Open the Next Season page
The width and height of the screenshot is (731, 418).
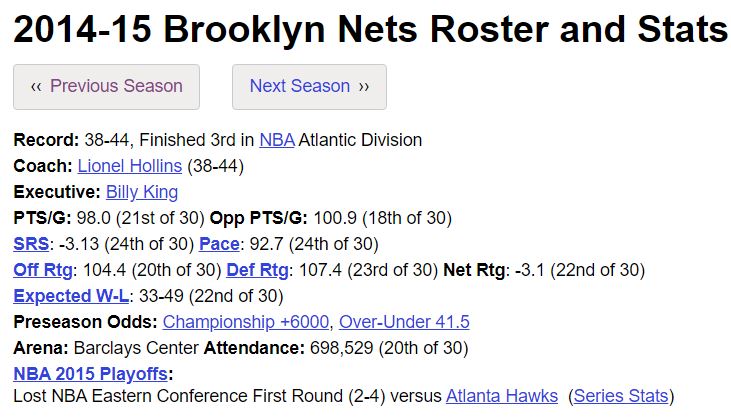[x=309, y=87]
